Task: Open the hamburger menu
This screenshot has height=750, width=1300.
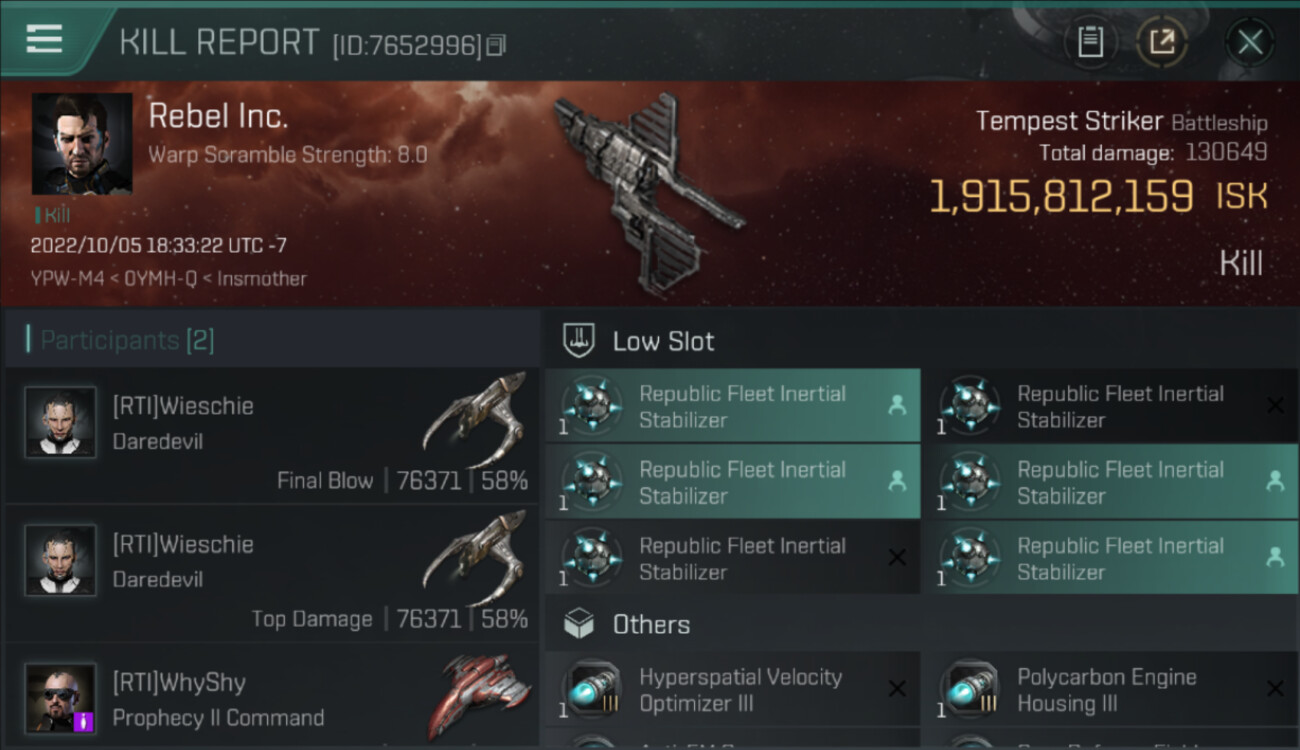Action: [44, 39]
